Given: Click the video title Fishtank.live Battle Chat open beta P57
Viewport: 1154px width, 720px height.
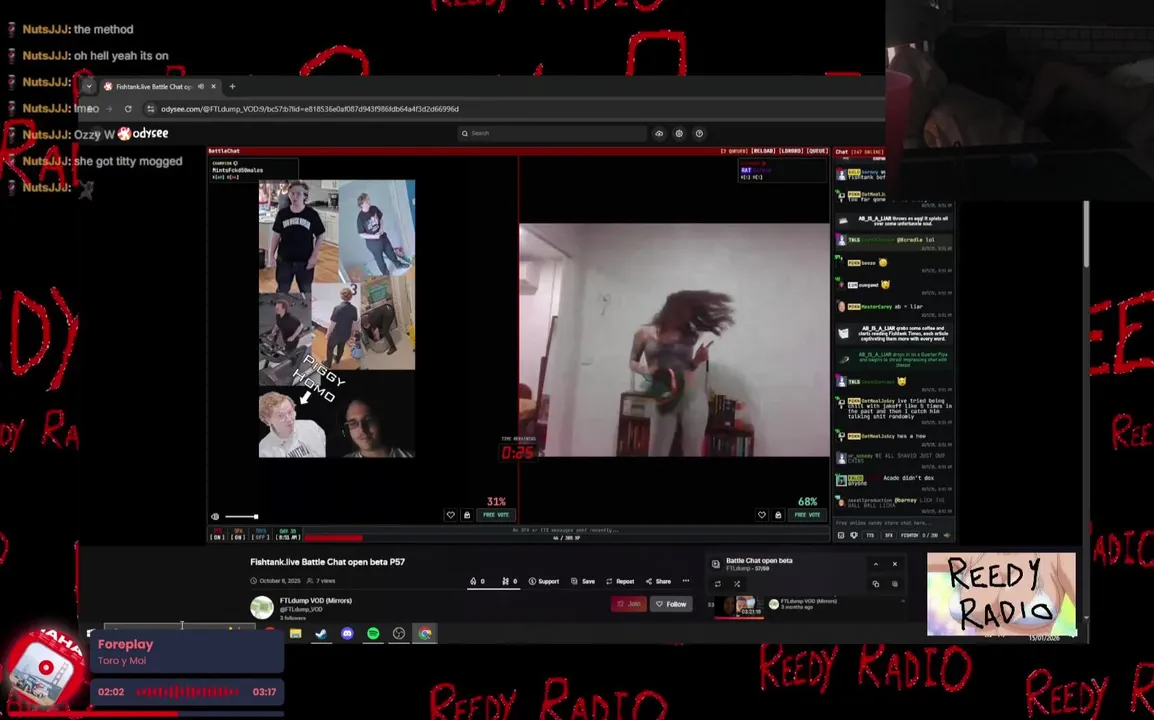Looking at the screenshot, I should point(328,562).
